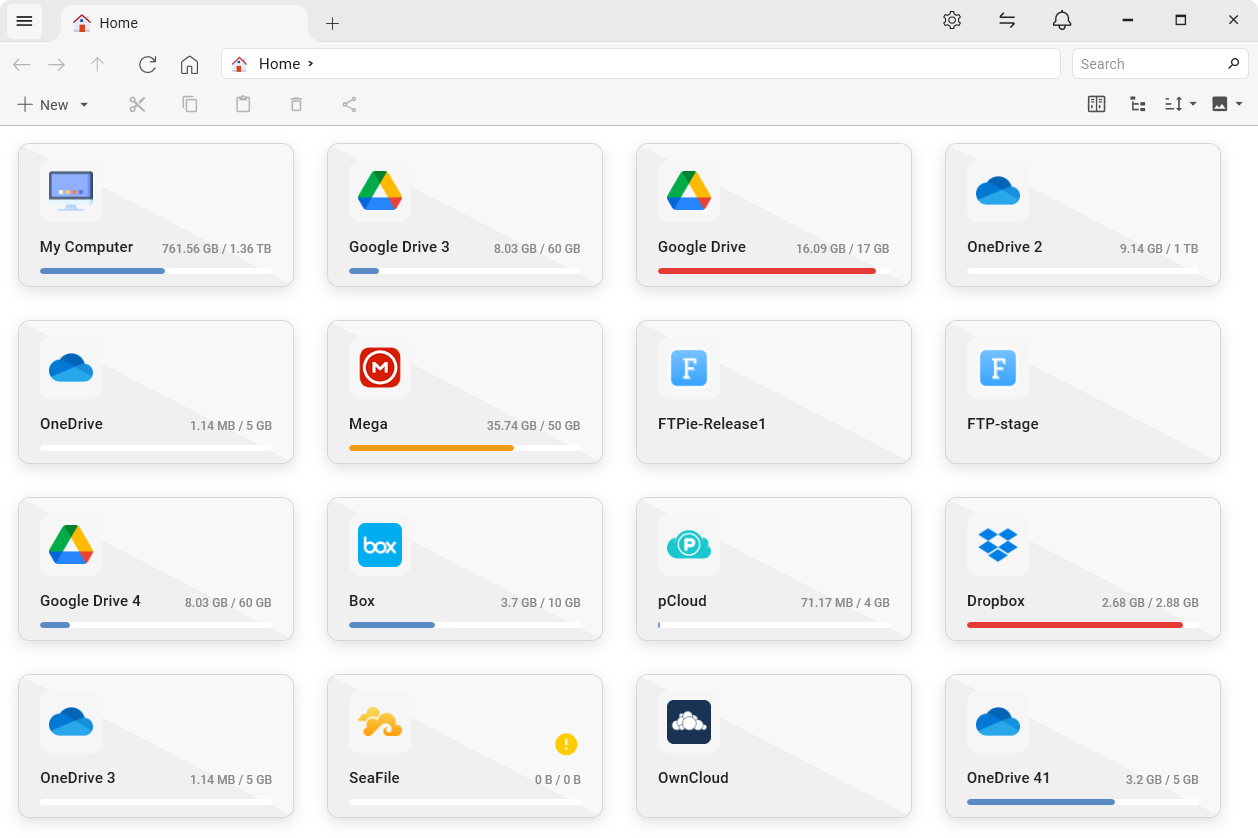Click the refresh button
The width and height of the screenshot is (1258, 838).
[x=147, y=64]
